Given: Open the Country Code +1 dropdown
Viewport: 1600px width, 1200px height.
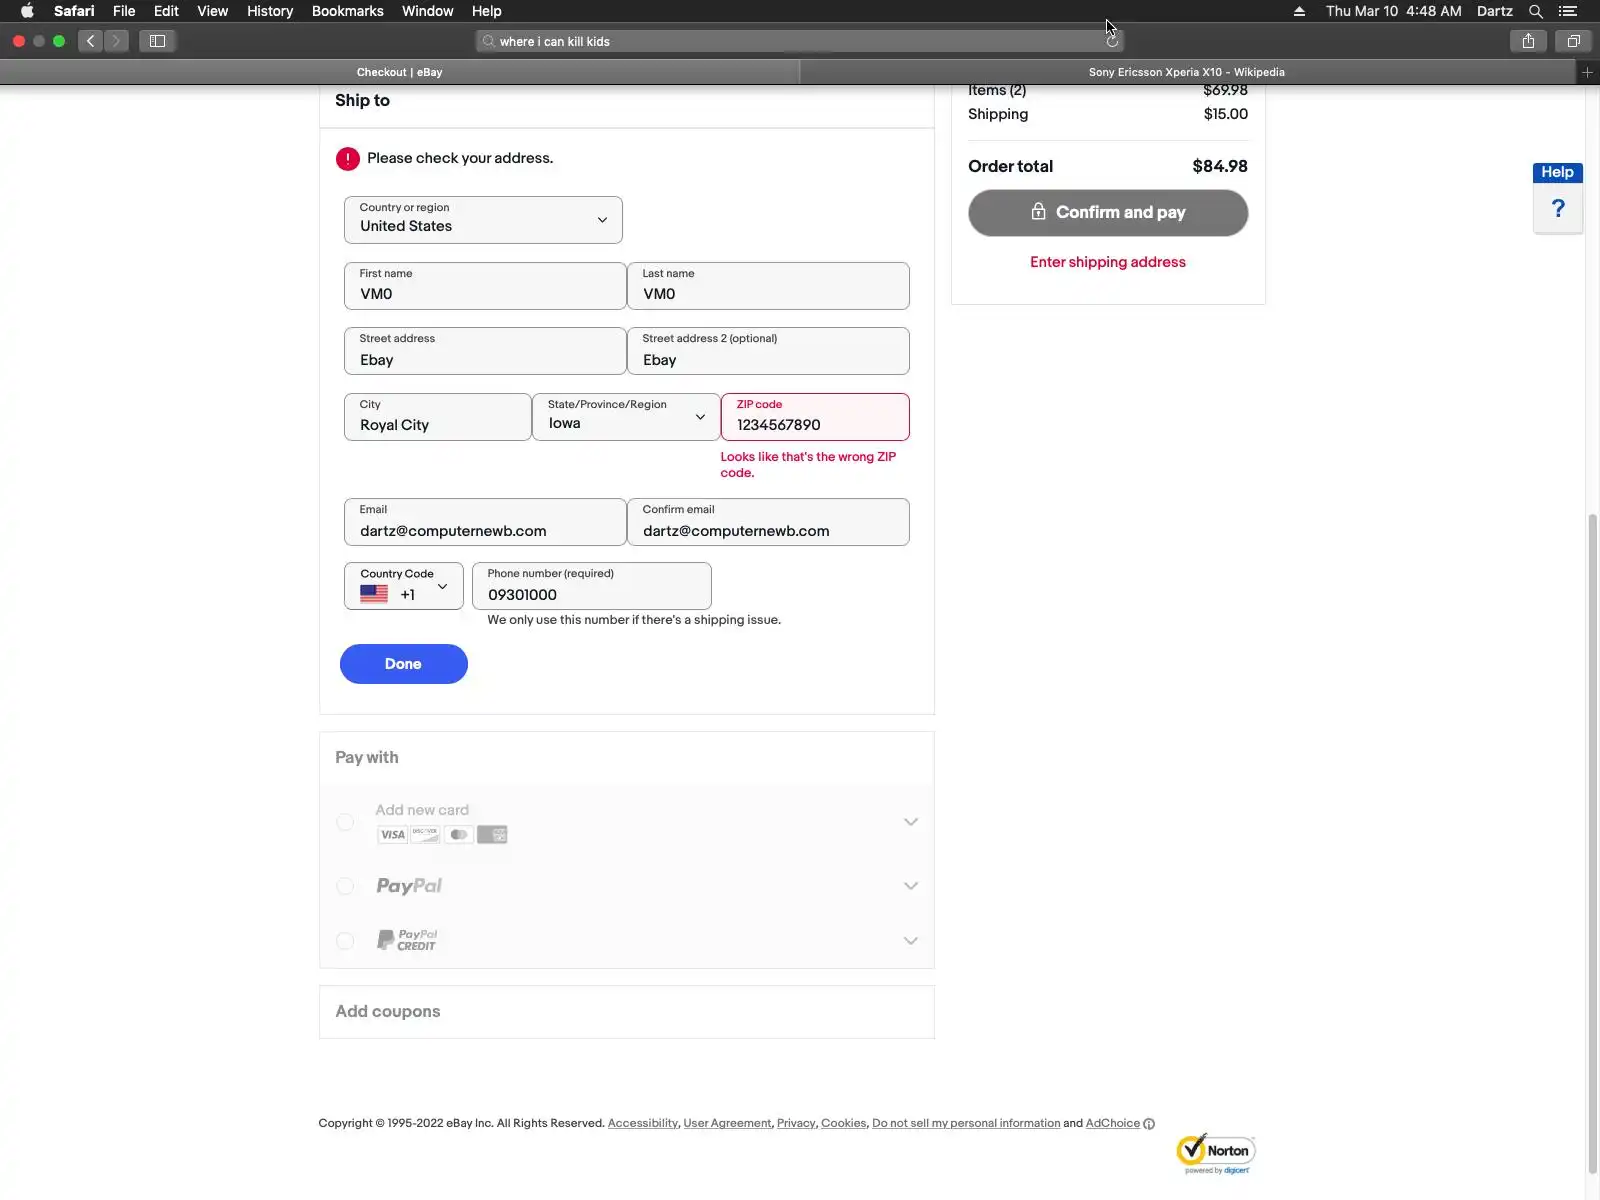Looking at the screenshot, I should point(404,586).
